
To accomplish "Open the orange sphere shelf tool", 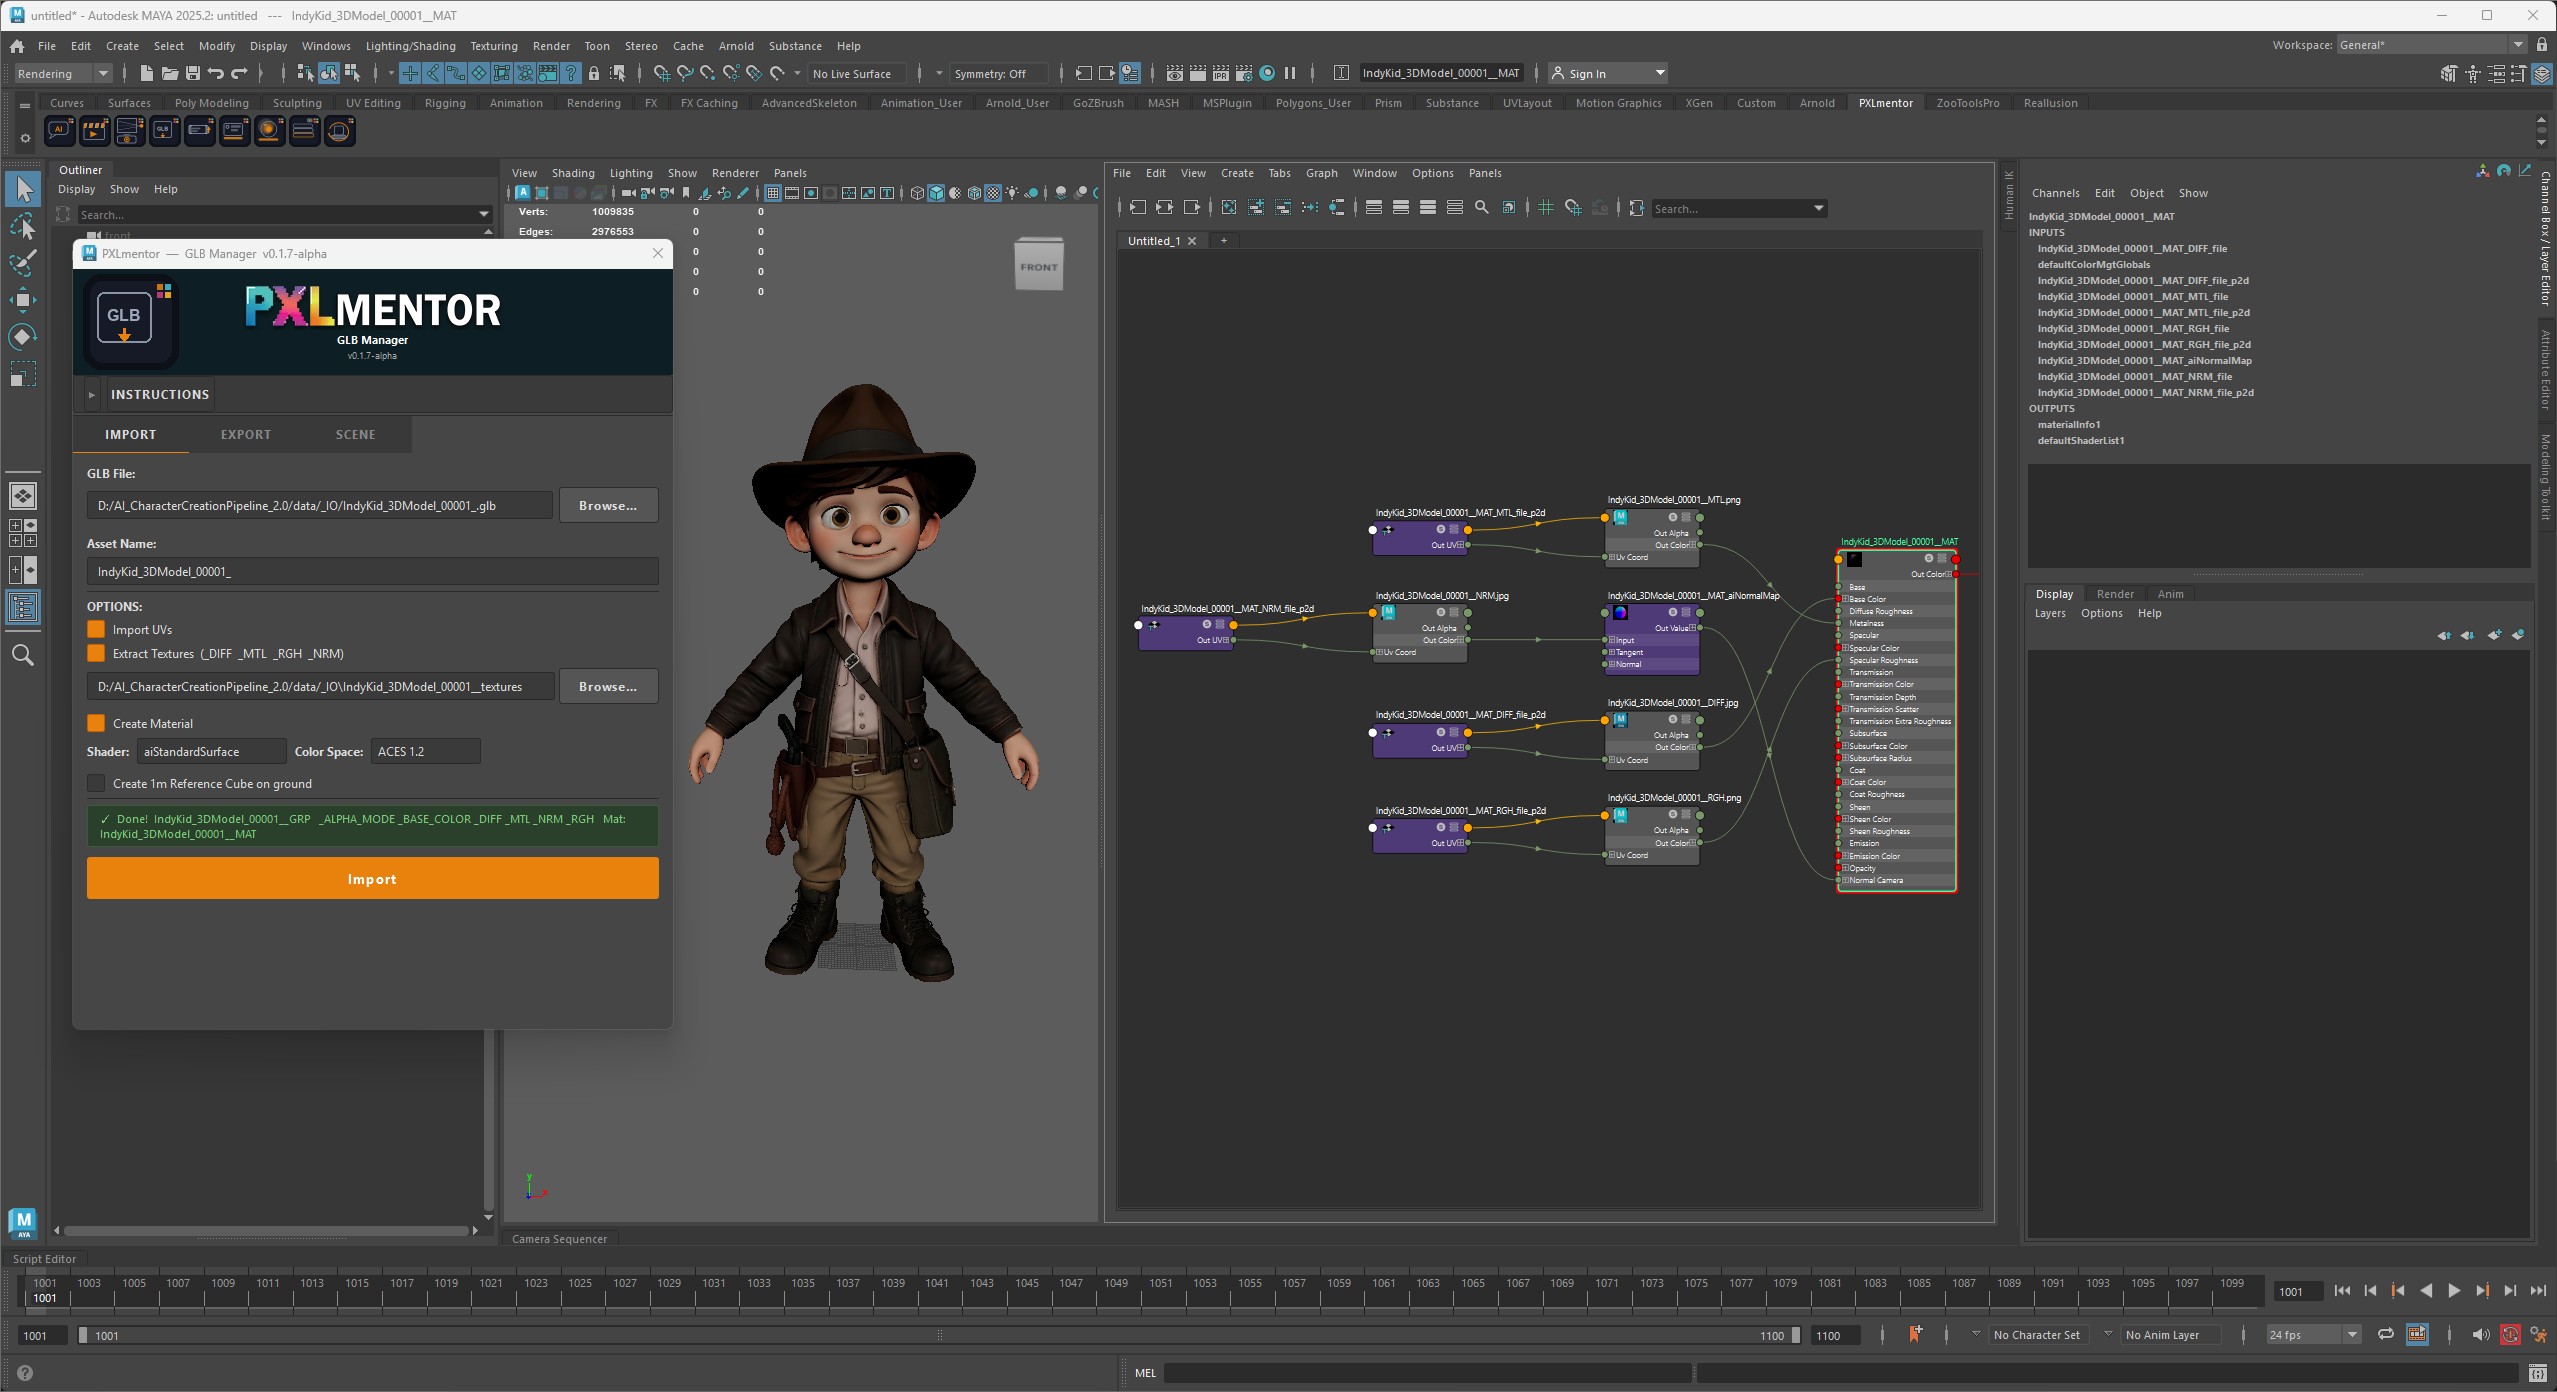I will tap(269, 131).
